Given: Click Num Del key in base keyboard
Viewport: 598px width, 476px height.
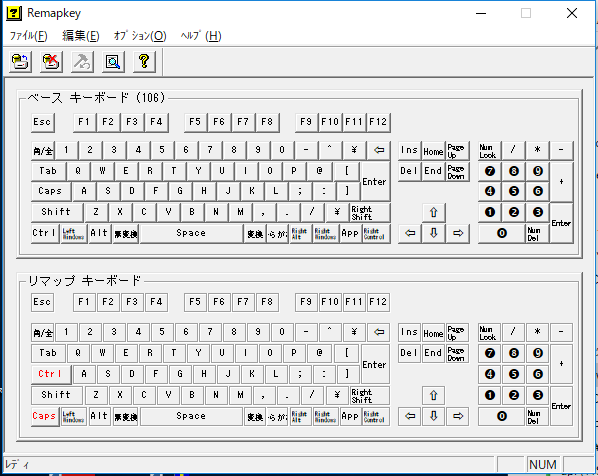Looking at the screenshot, I should point(538,233).
